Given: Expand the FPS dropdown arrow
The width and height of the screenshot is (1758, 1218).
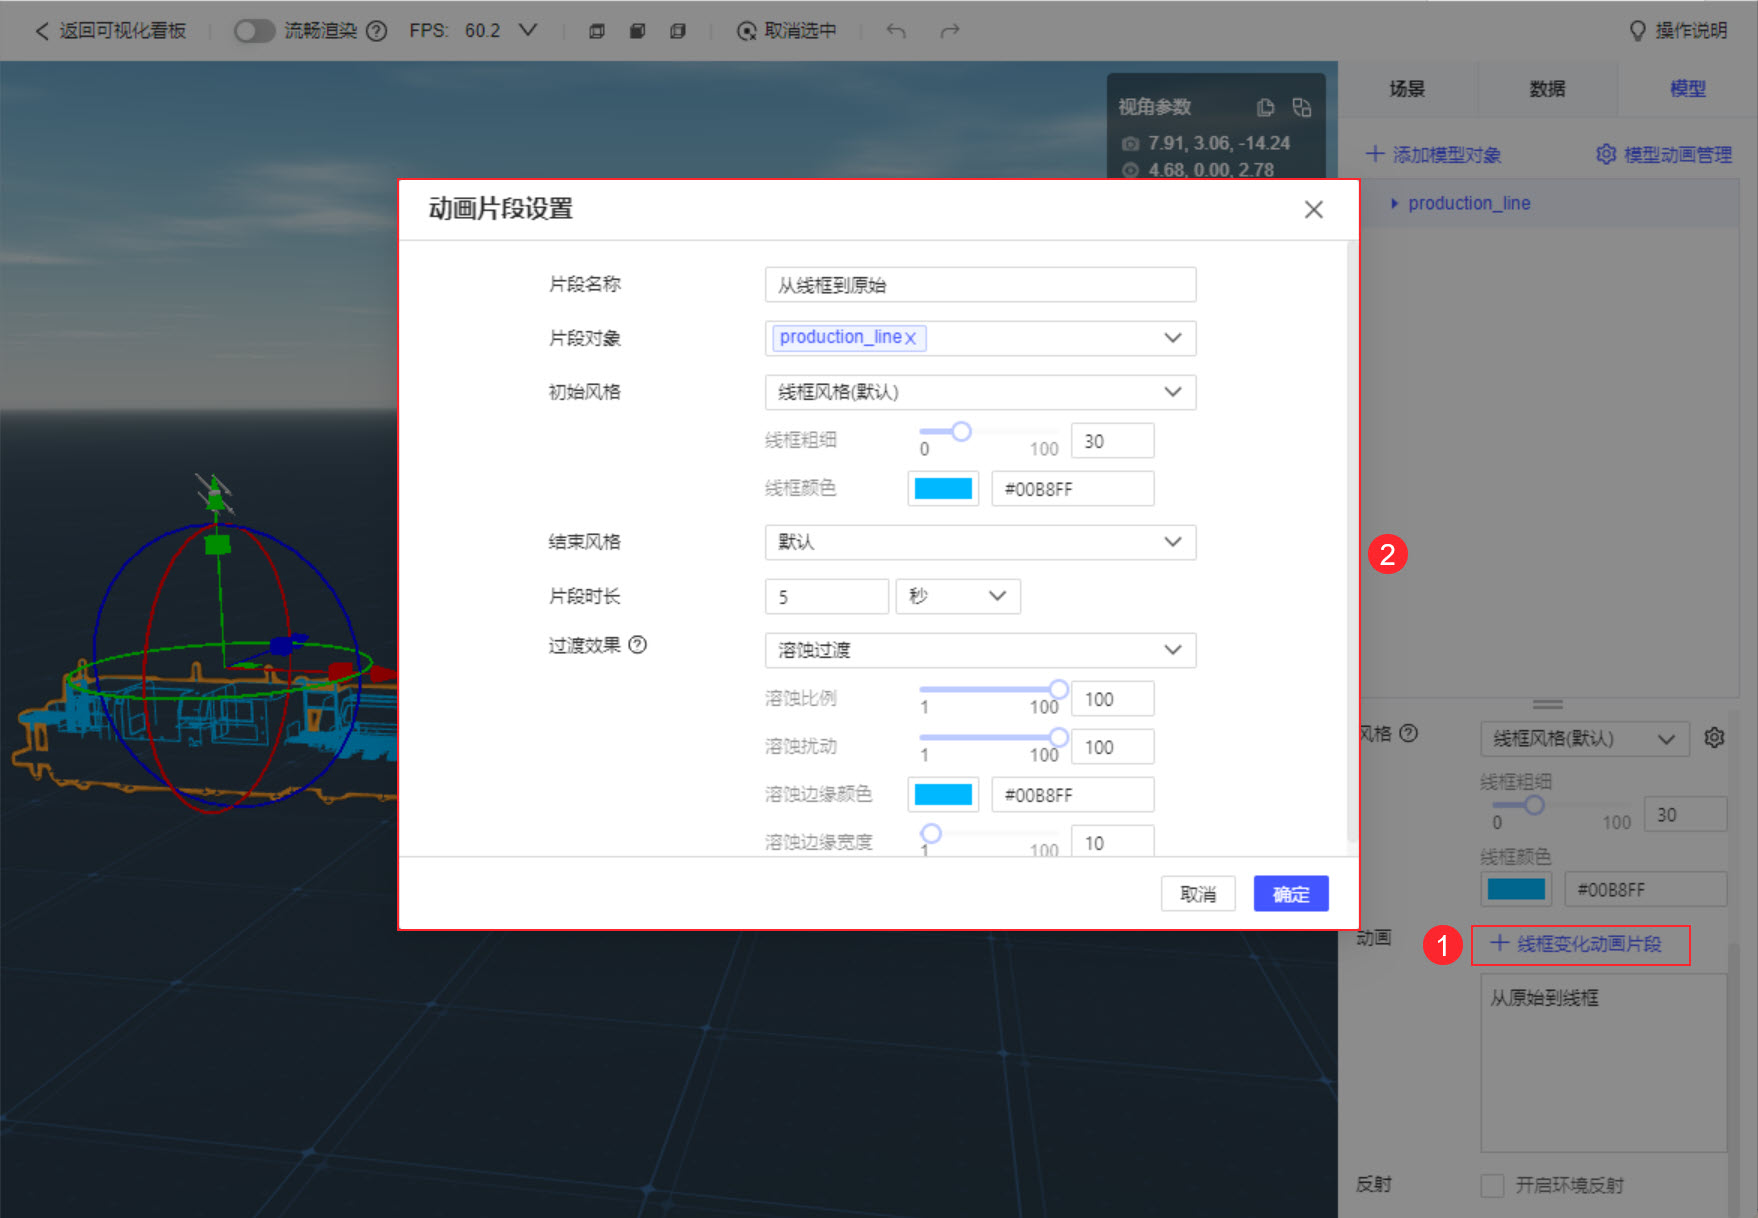Looking at the screenshot, I should (527, 30).
